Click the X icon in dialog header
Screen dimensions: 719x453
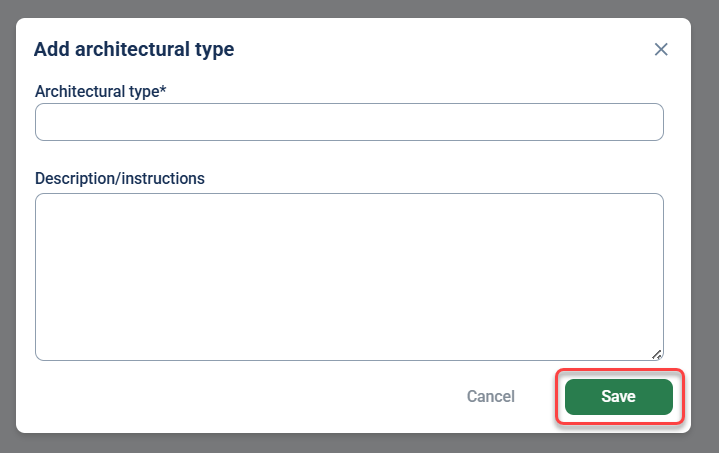pyautogui.click(x=660, y=49)
